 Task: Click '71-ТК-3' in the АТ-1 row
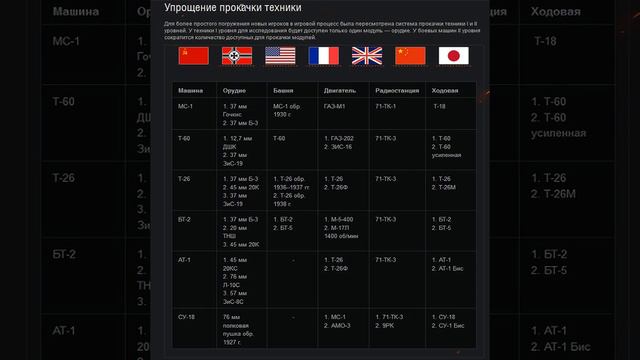click(386, 260)
